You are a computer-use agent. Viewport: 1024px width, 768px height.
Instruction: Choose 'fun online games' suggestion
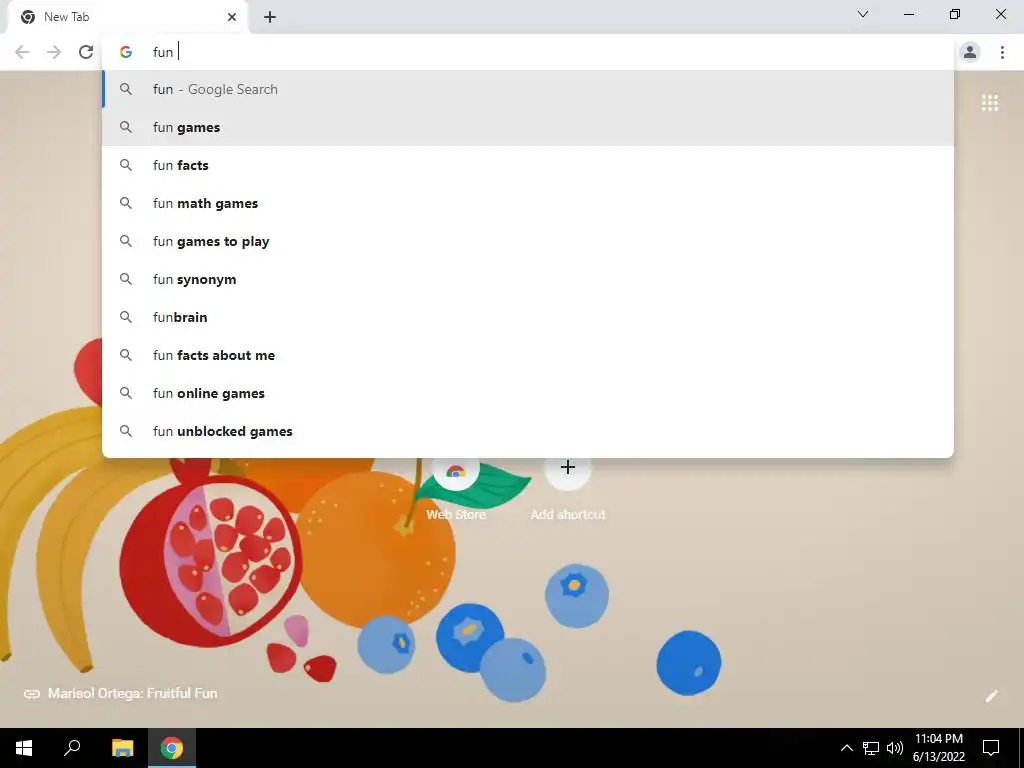(x=528, y=392)
